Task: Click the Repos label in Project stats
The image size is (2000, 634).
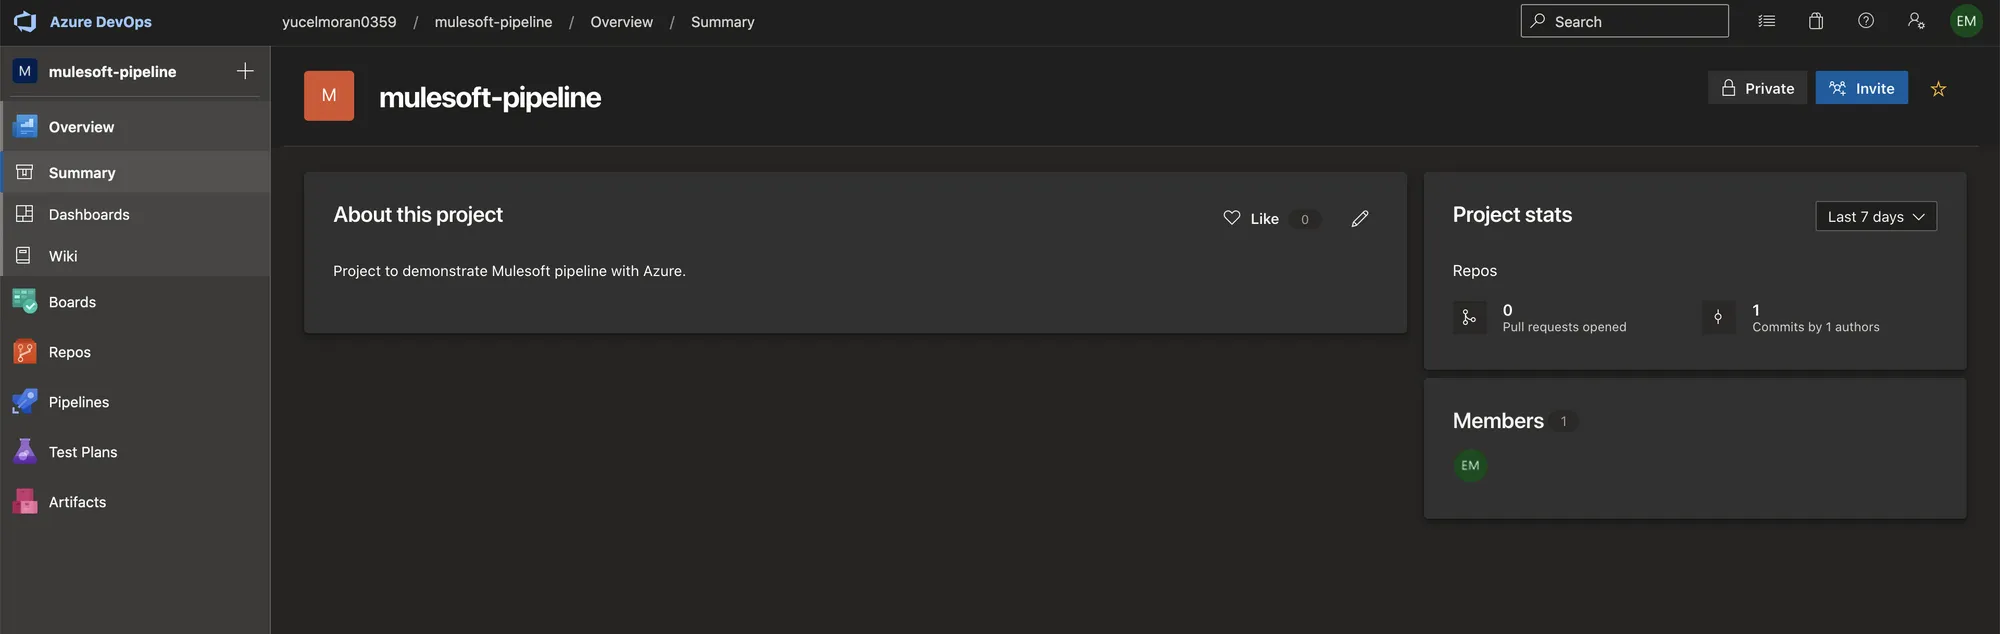Action: 1475,271
